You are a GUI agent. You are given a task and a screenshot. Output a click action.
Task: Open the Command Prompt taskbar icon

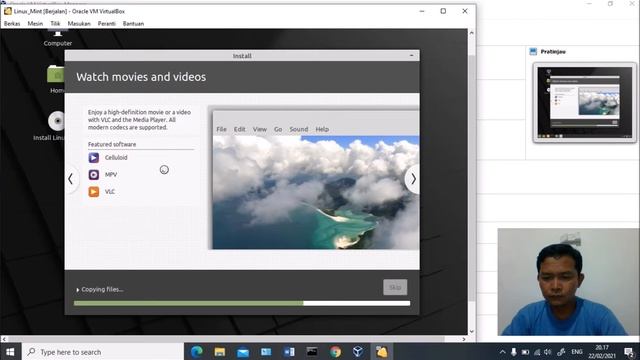tap(312, 351)
